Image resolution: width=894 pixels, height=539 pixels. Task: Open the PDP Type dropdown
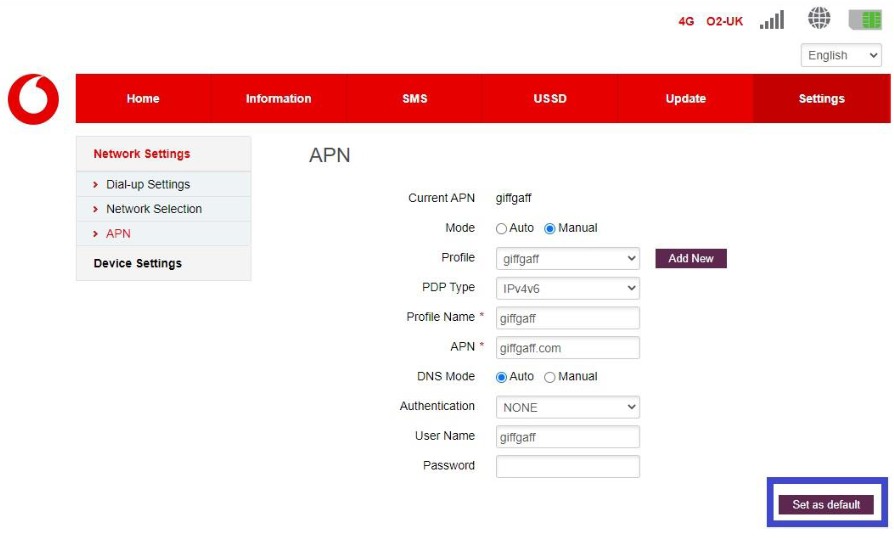tap(567, 288)
